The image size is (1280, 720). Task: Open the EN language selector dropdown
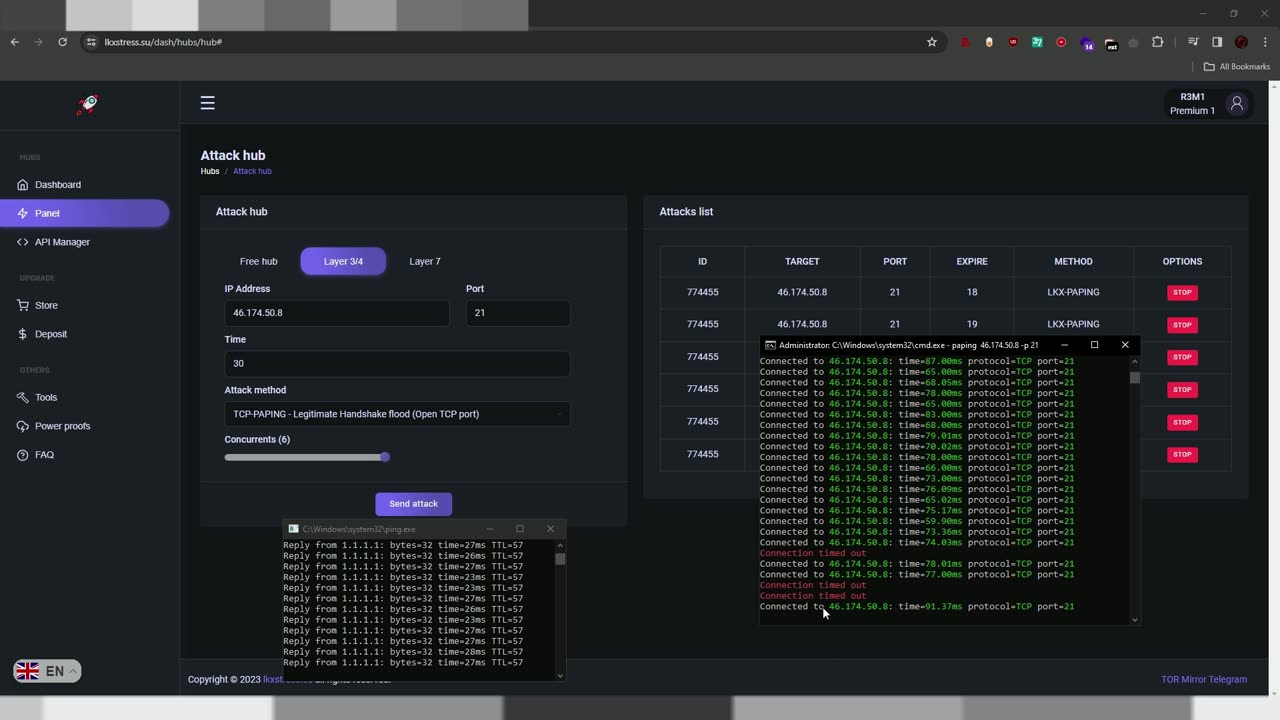click(x=47, y=671)
